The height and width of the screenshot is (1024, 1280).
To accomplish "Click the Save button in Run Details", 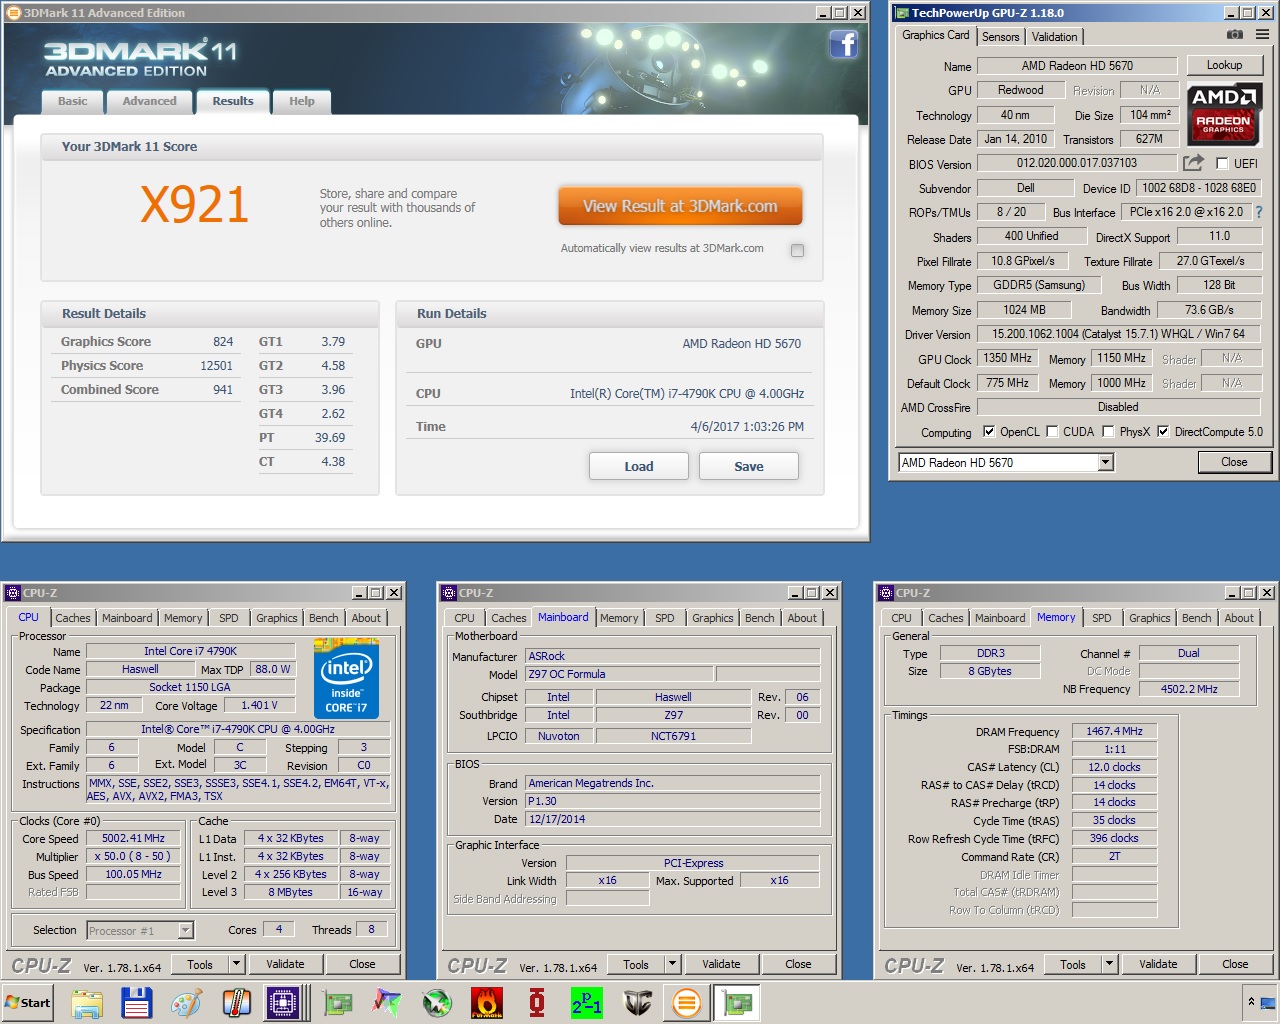I will pos(749,466).
